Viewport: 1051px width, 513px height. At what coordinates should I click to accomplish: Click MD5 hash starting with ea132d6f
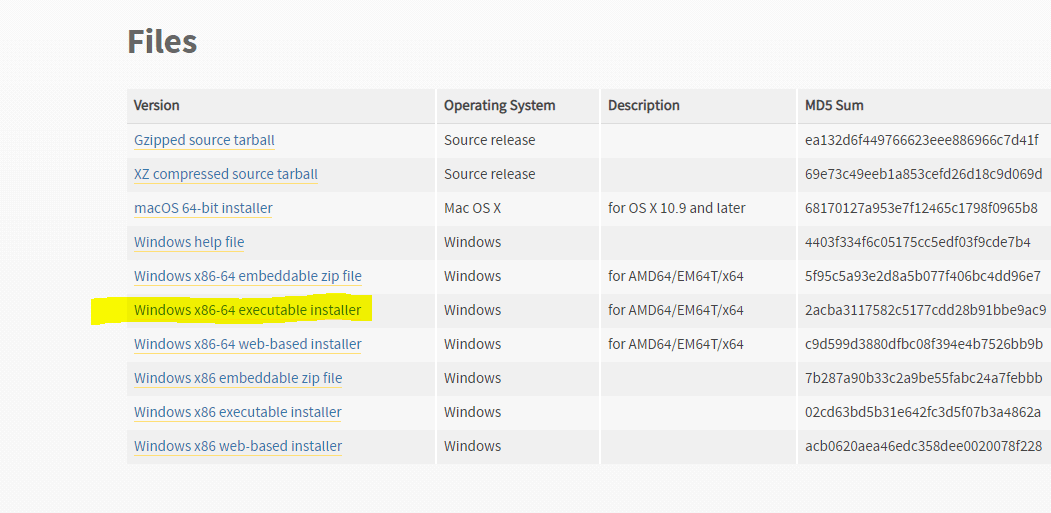click(x=921, y=140)
